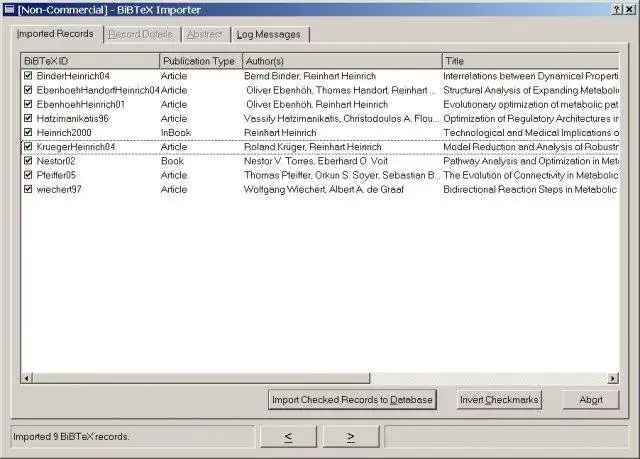Select the BinderHeinrich04 ID text
Viewport: 640px width, 459px height.
(x=73, y=76)
